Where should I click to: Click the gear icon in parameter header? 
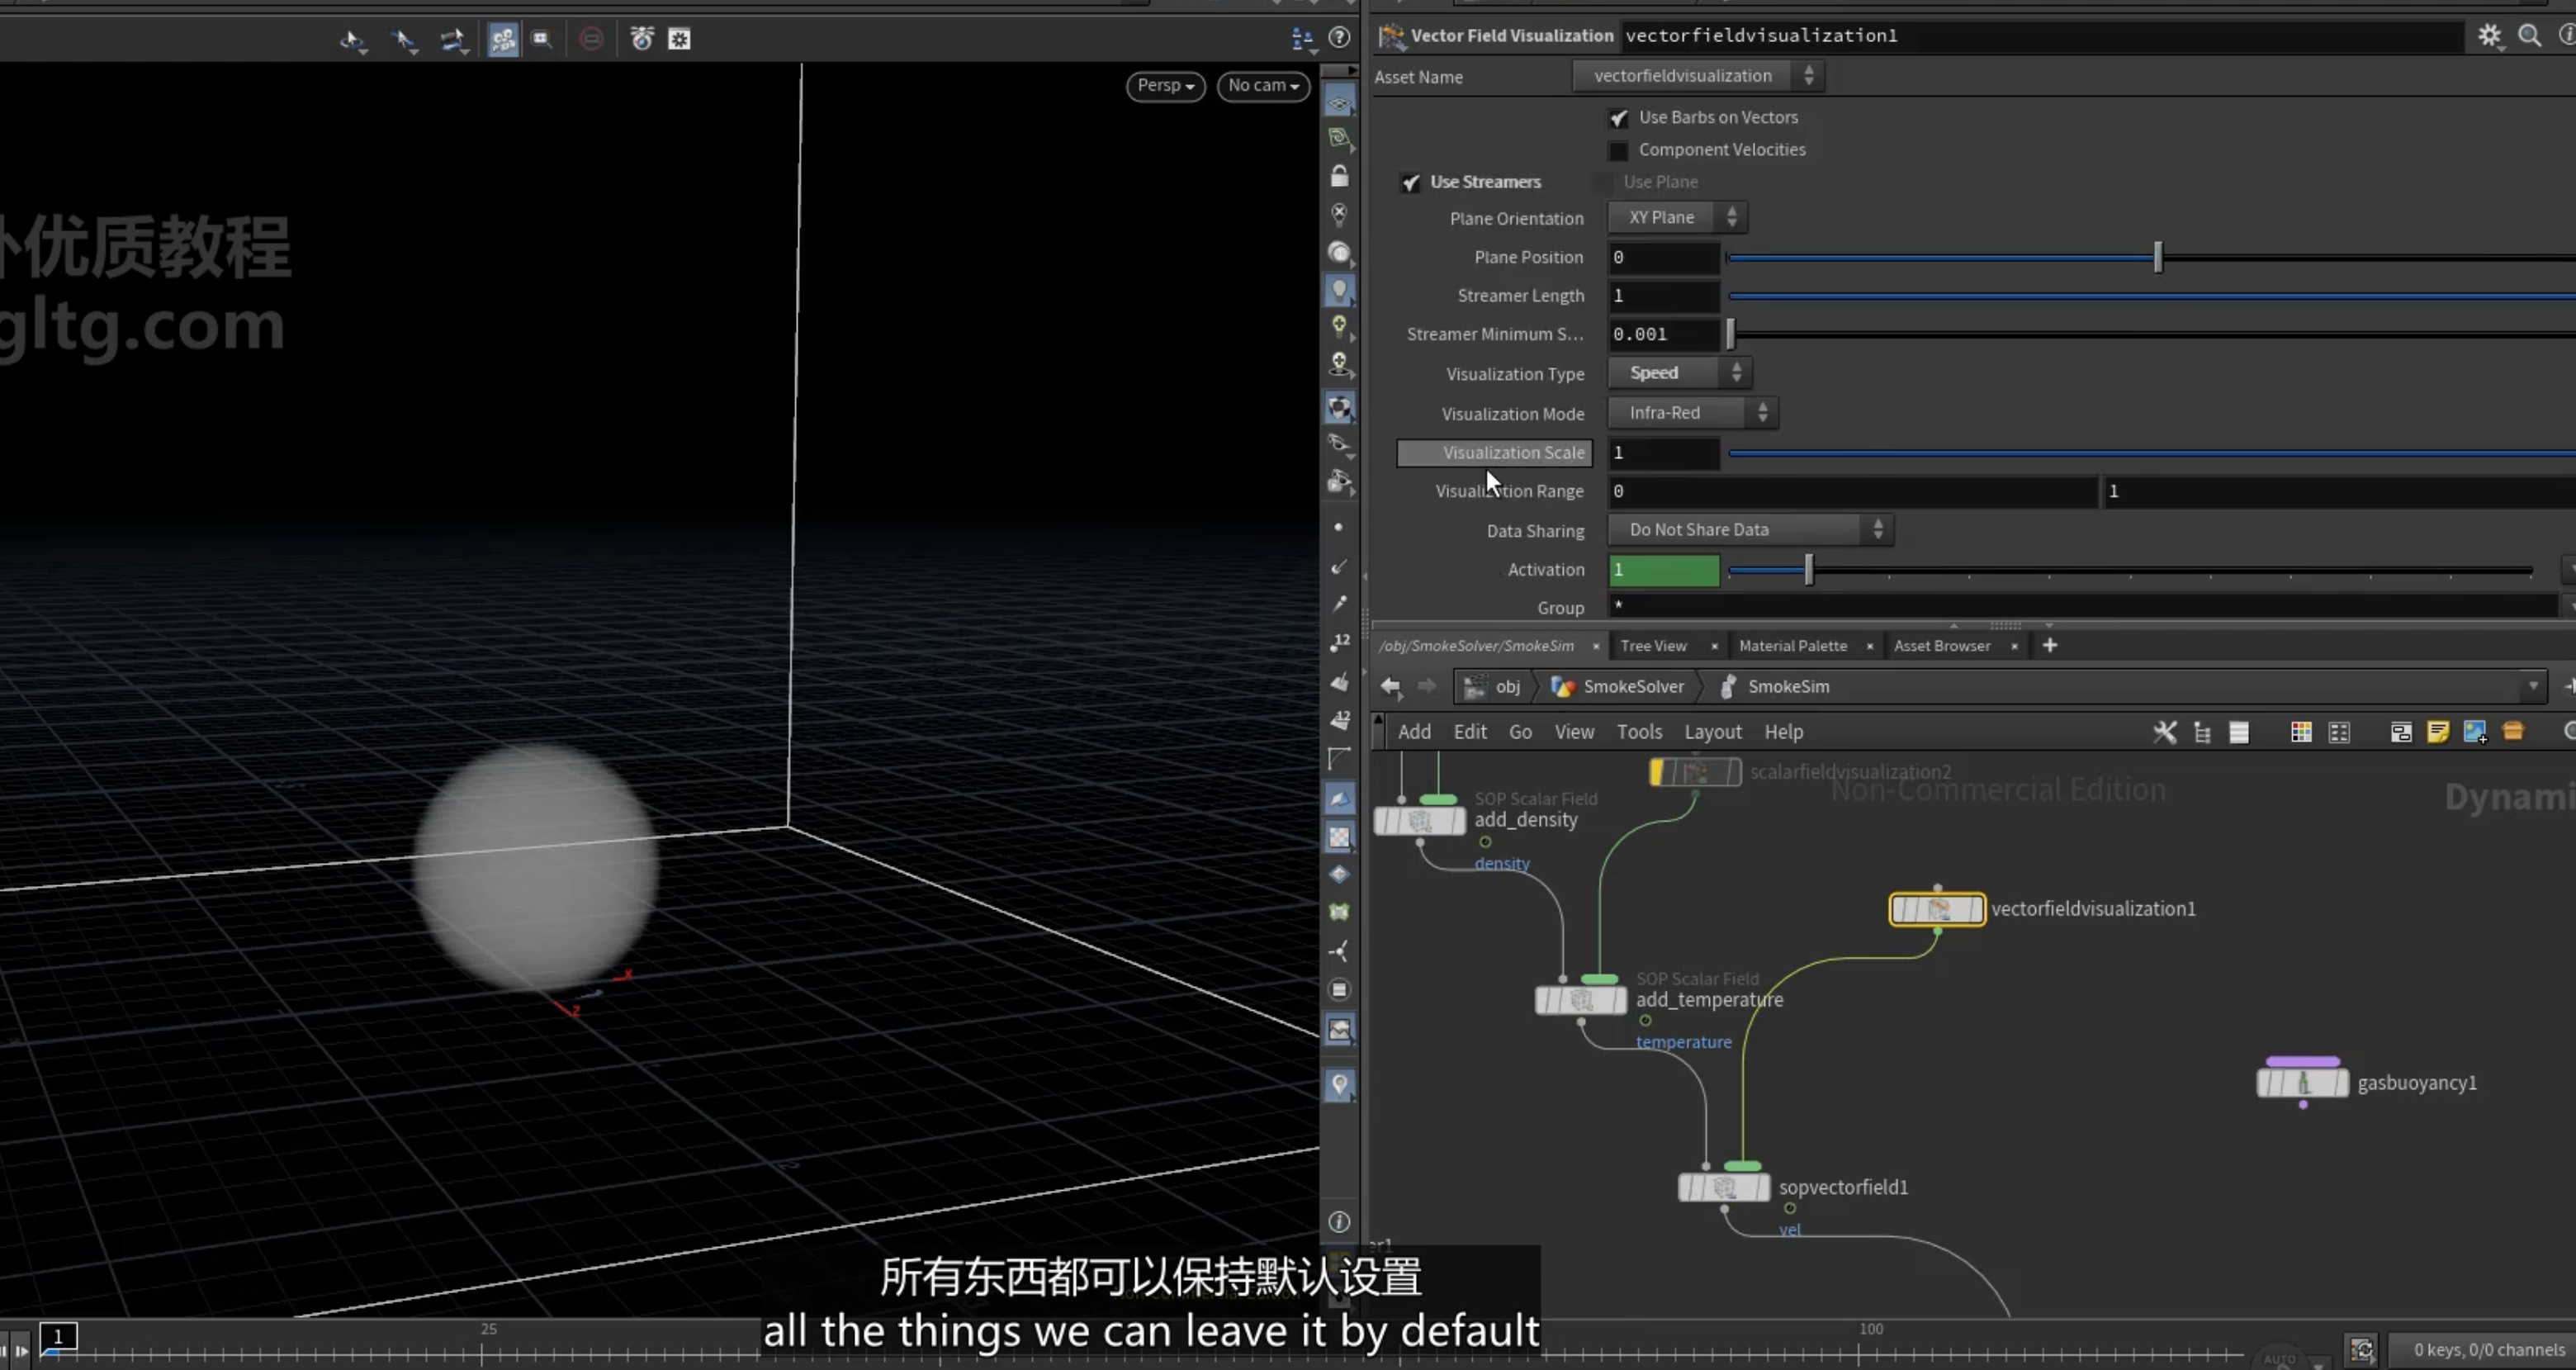[x=2489, y=36]
